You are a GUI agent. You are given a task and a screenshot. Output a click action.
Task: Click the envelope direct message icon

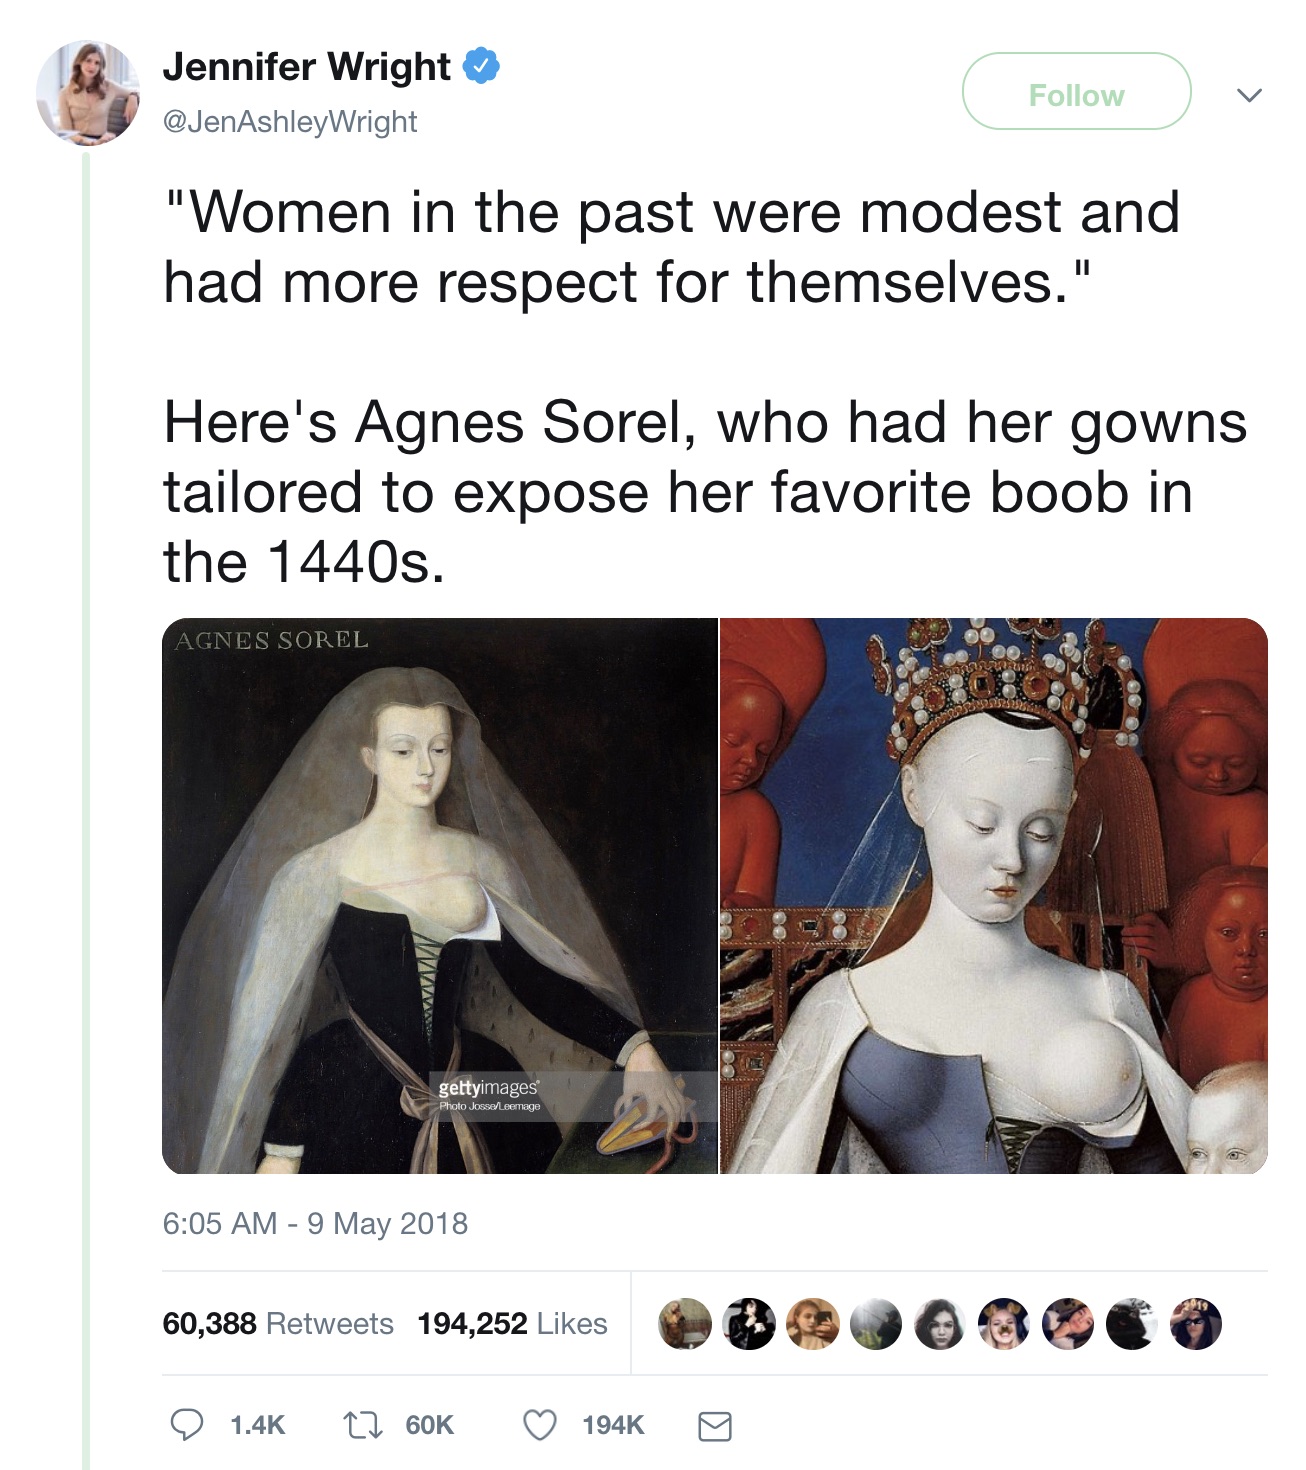tap(714, 1426)
